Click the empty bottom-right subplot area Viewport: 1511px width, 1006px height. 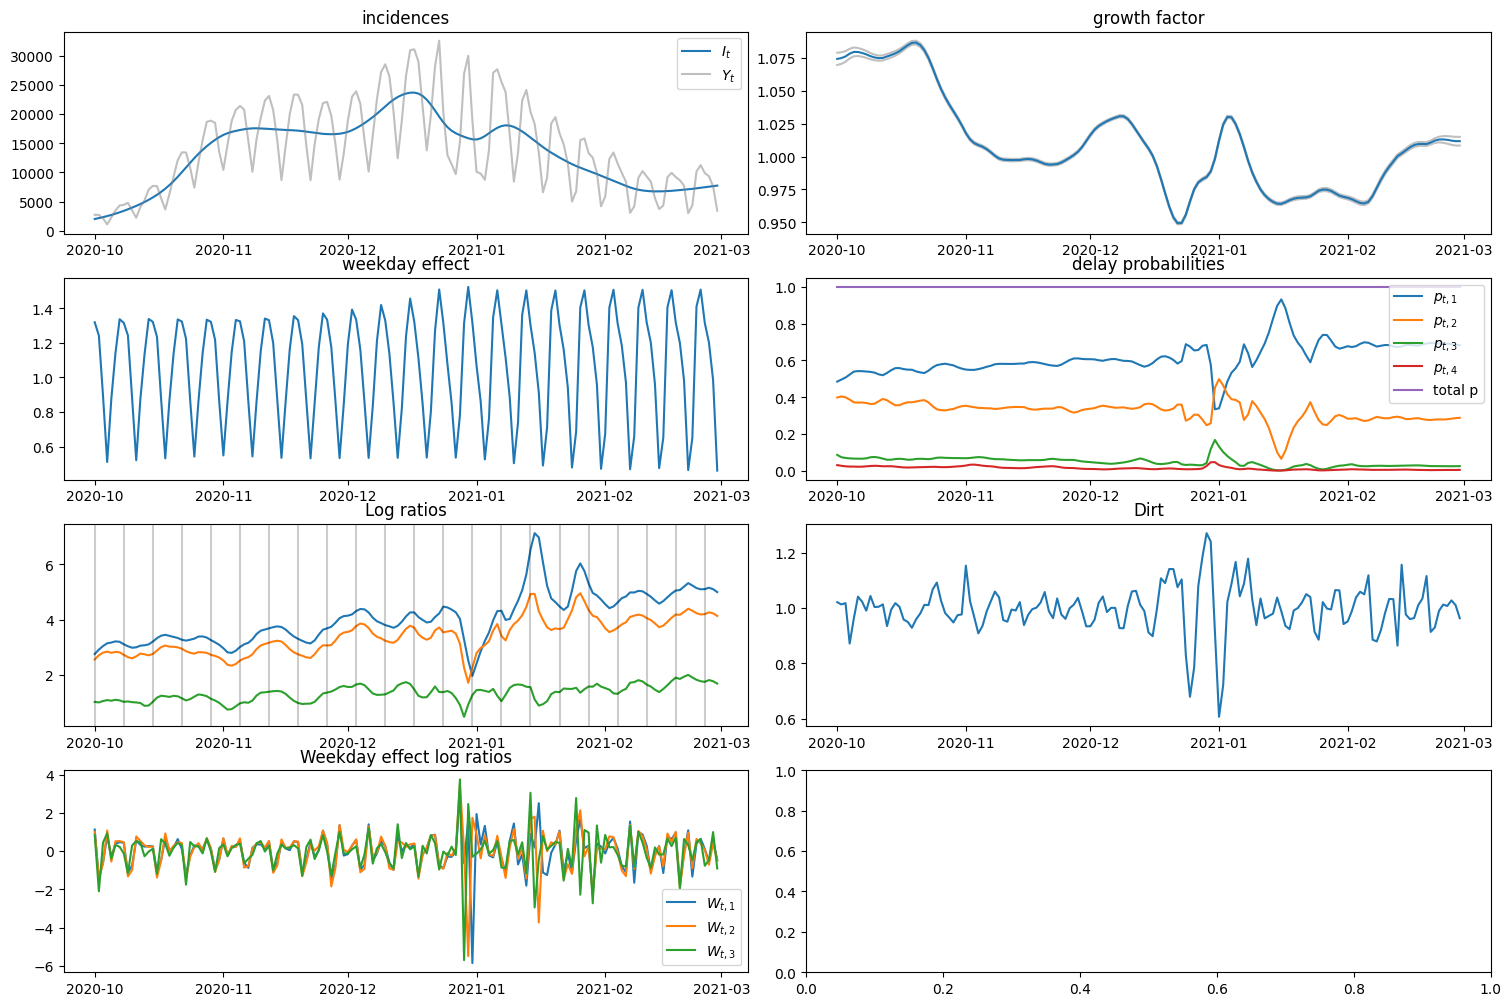point(1148,872)
